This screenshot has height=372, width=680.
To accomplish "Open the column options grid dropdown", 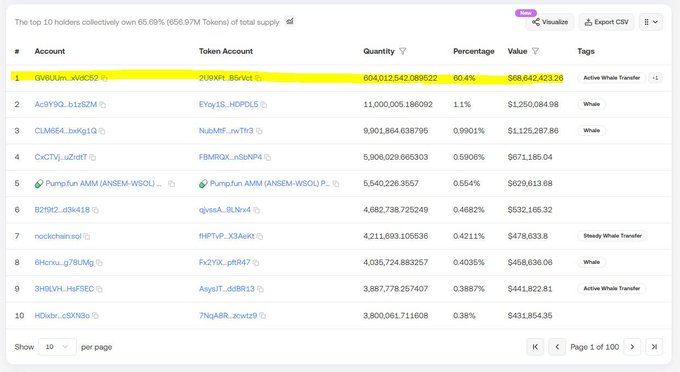I will click(x=651, y=22).
